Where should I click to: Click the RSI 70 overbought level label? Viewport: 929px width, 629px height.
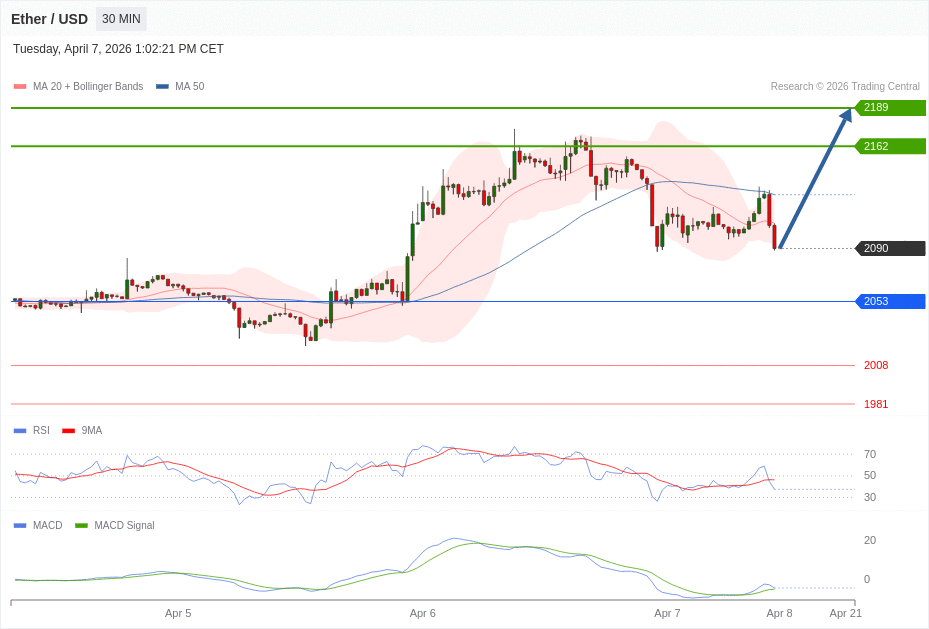click(870, 454)
